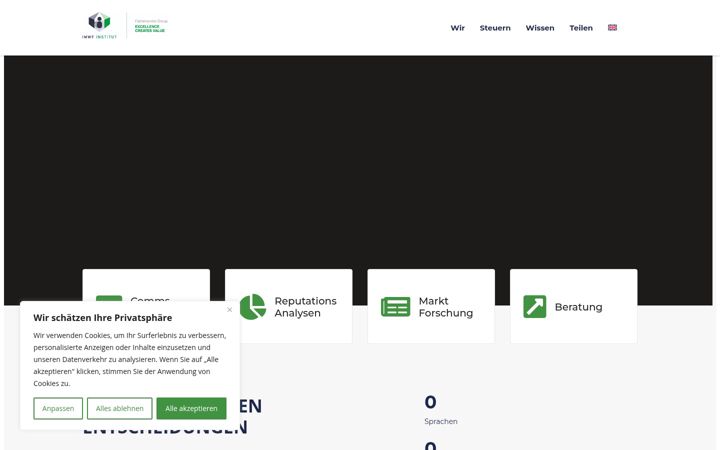This screenshot has height=450, width=720.
Task: Click the Markt Forschung newspaper icon
Action: coord(395,307)
